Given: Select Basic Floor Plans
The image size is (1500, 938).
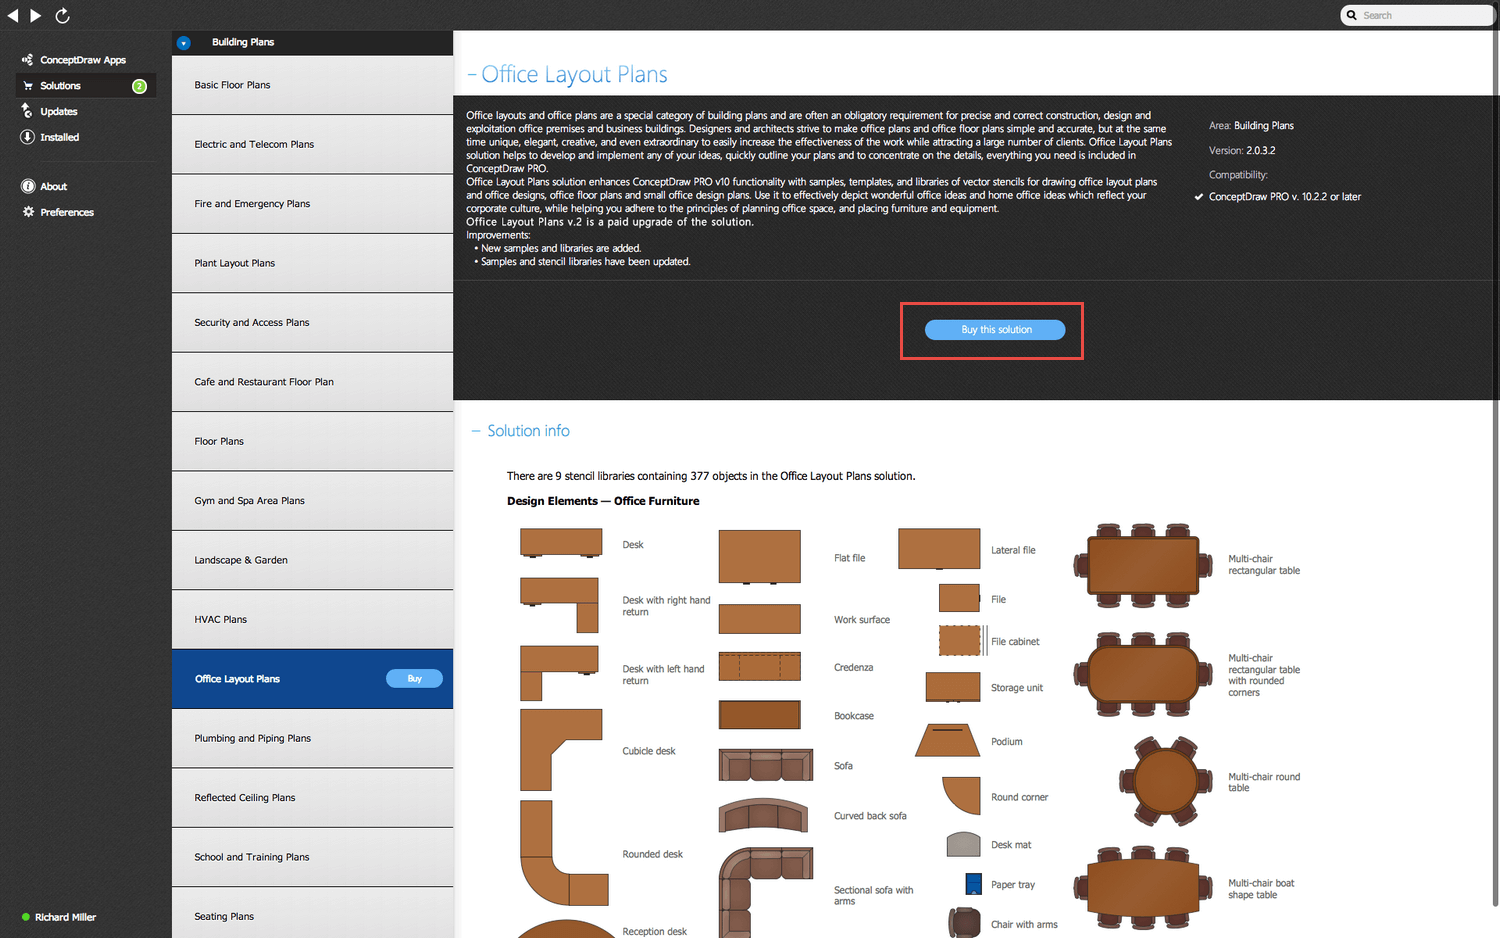Looking at the screenshot, I should point(312,85).
